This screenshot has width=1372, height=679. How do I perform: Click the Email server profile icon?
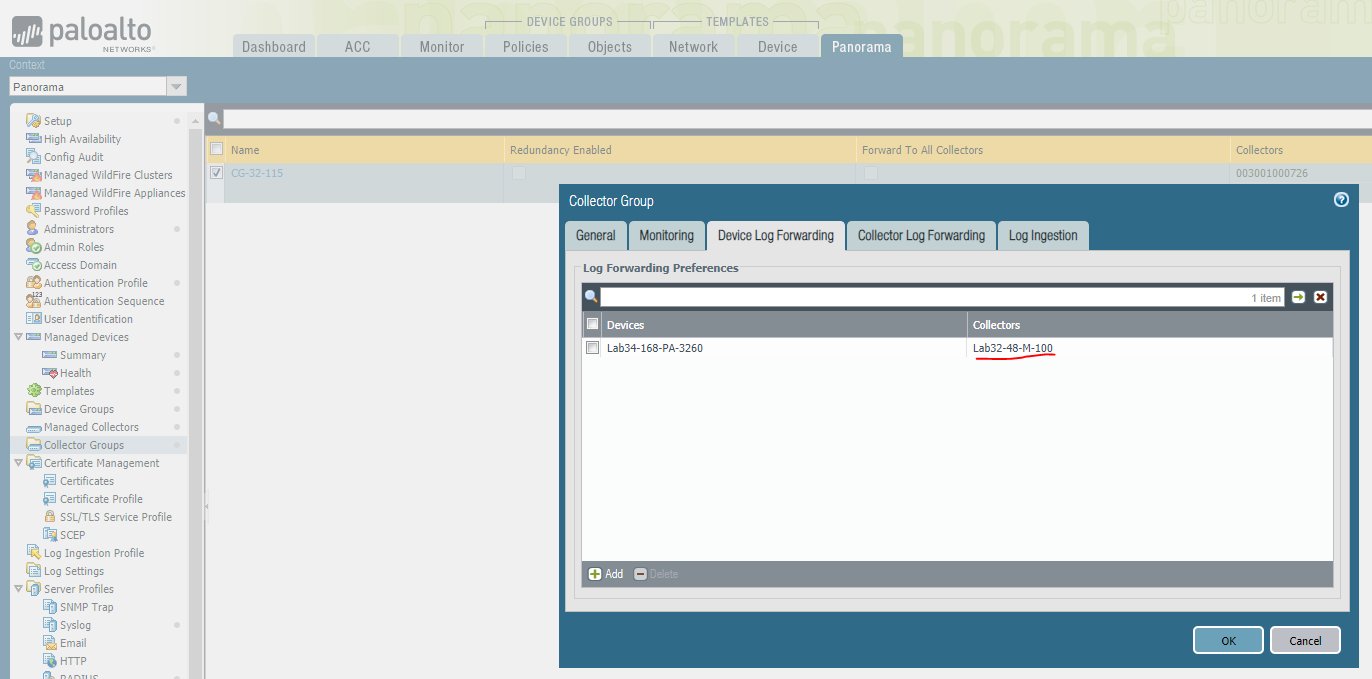pos(50,643)
